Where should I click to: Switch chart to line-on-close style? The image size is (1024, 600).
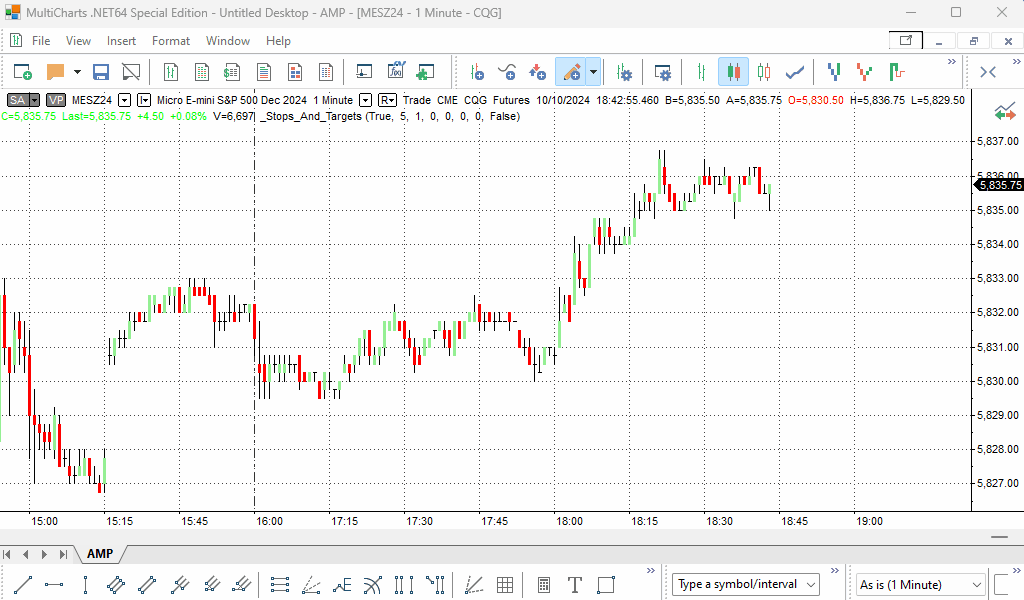point(796,72)
